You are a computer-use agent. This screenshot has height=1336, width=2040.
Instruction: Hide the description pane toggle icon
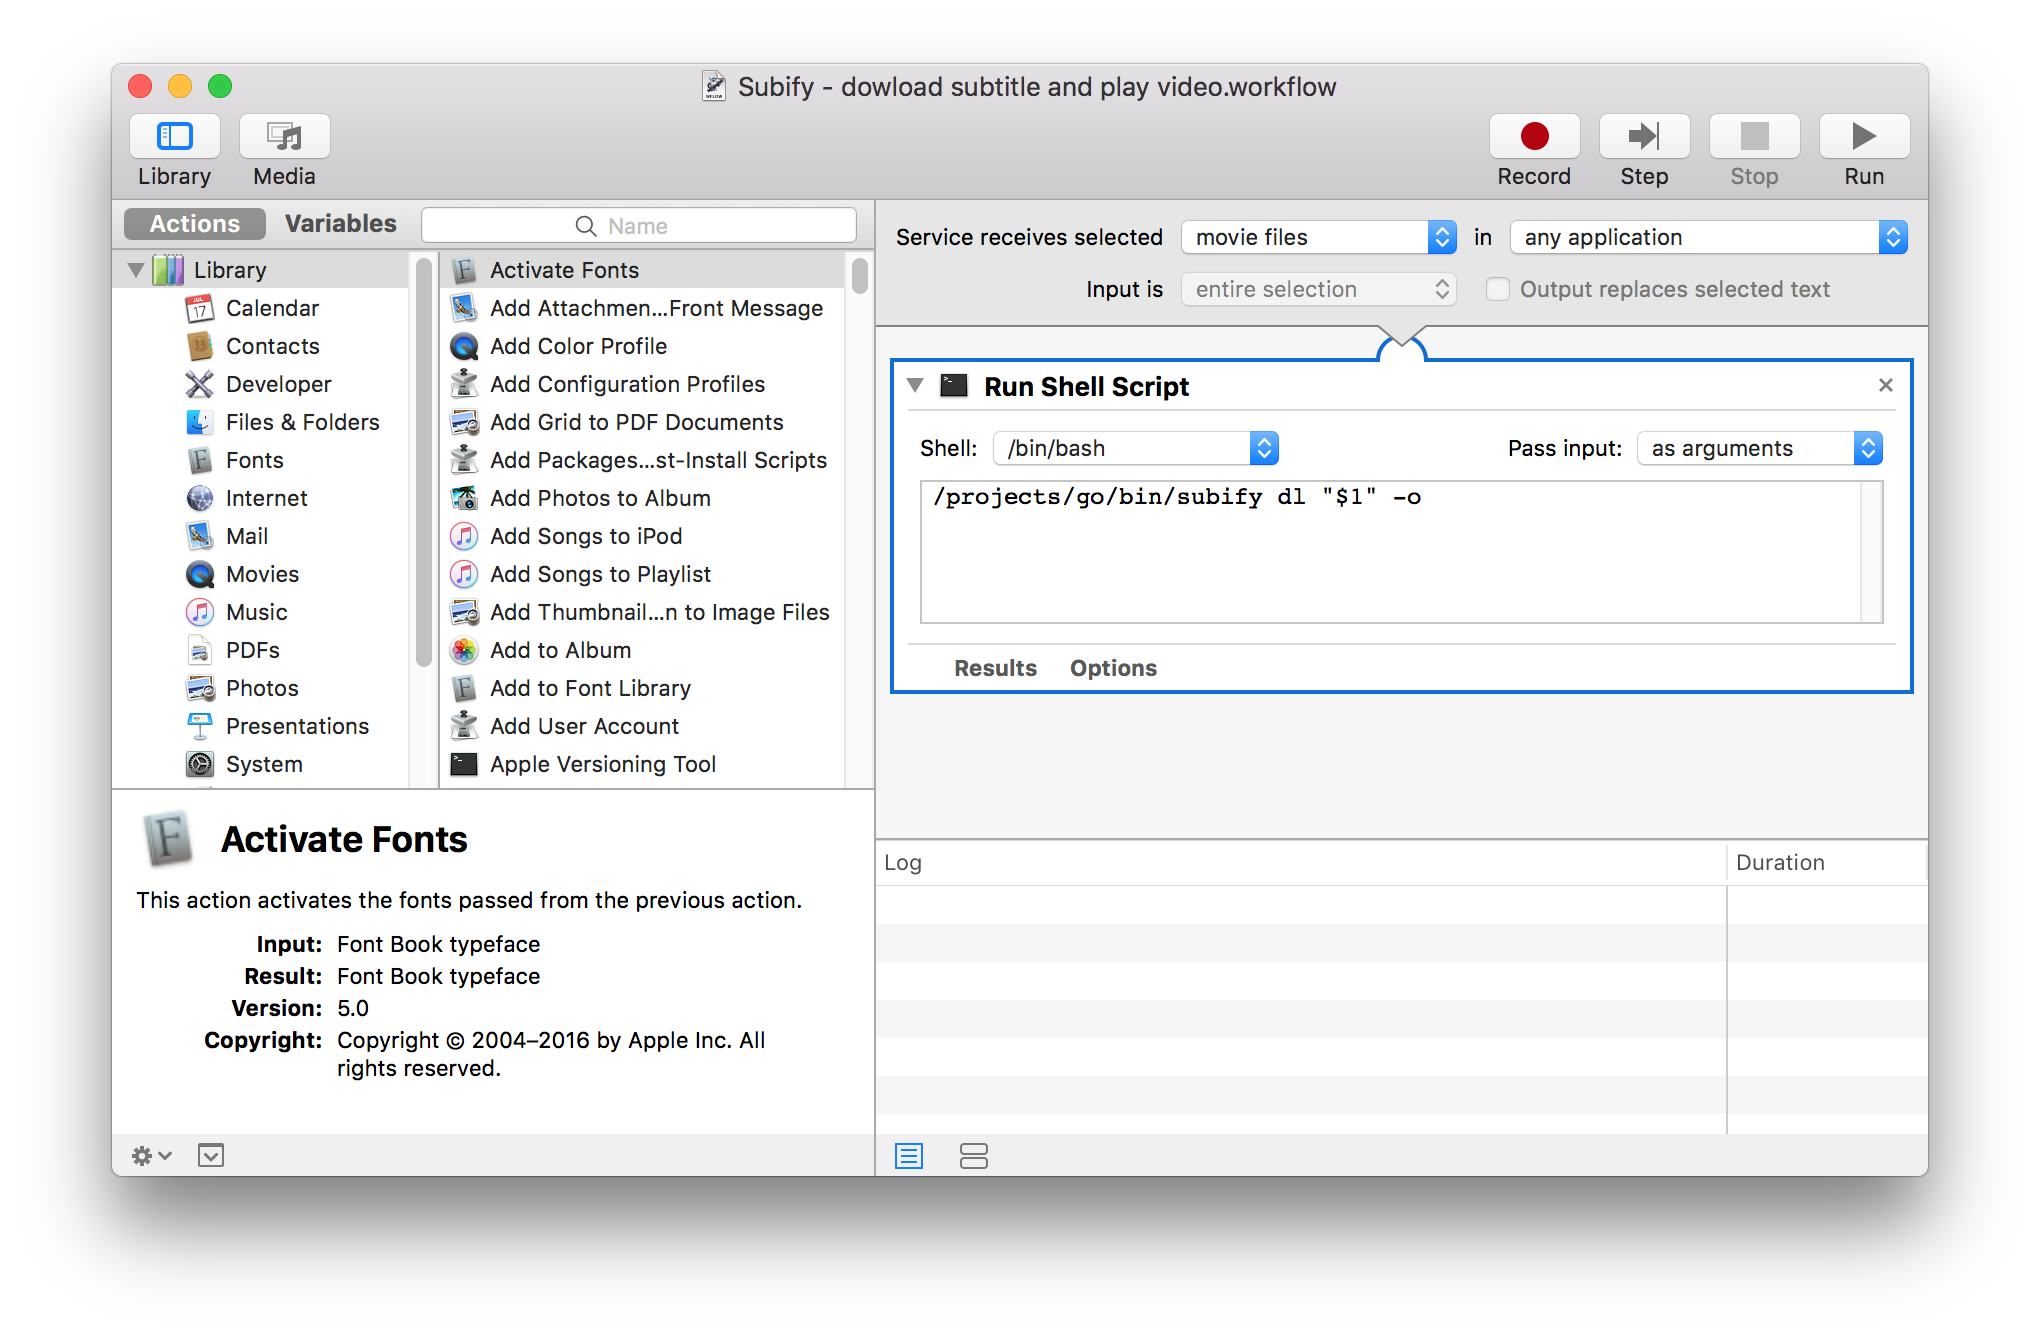click(211, 1156)
